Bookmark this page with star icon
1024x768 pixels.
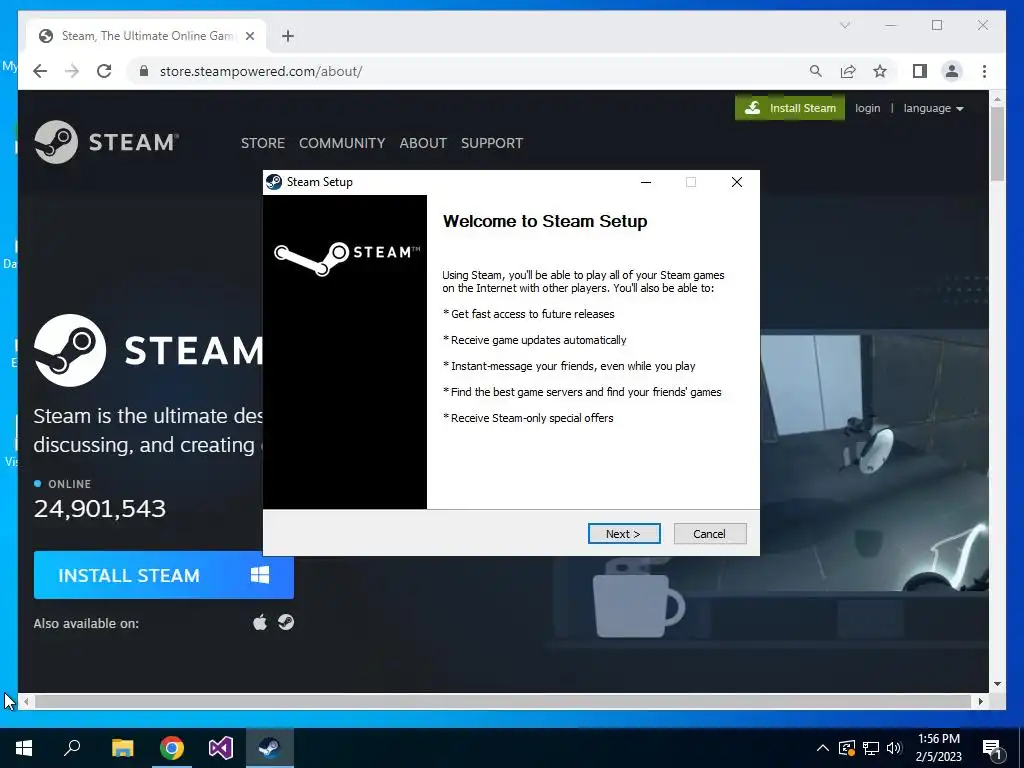tap(880, 71)
